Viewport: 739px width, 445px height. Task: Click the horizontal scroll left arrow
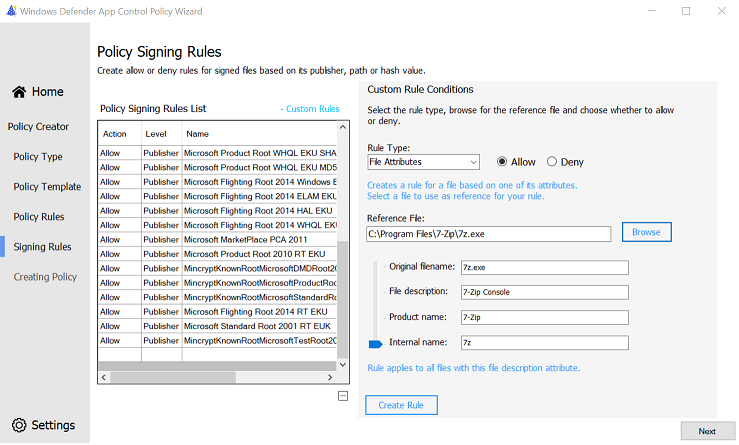(103, 378)
